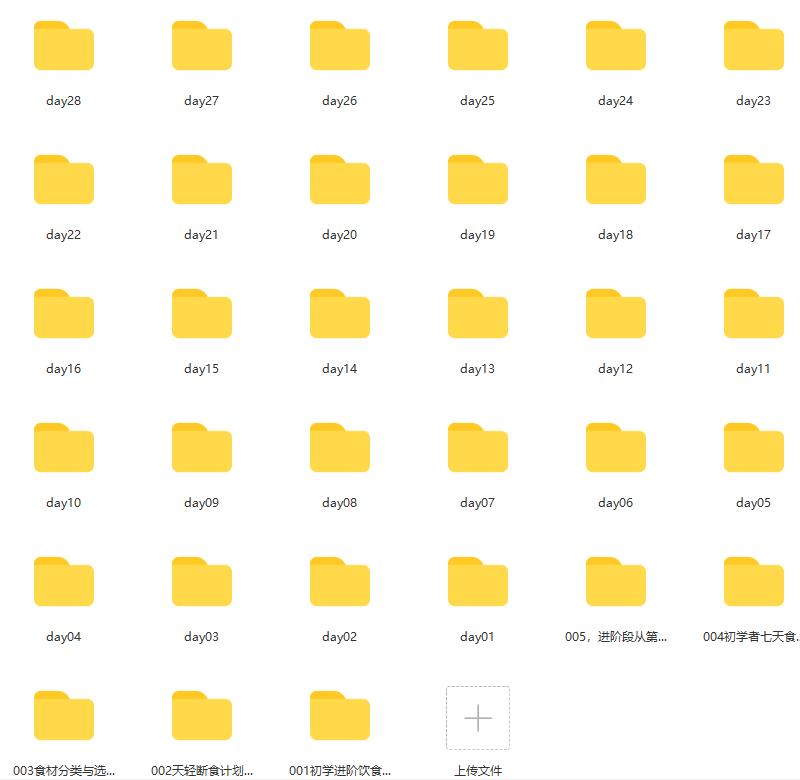800x780 pixels.
Task: Open the 002天轻断食计划 folder
Action: [x=202, y=716]
